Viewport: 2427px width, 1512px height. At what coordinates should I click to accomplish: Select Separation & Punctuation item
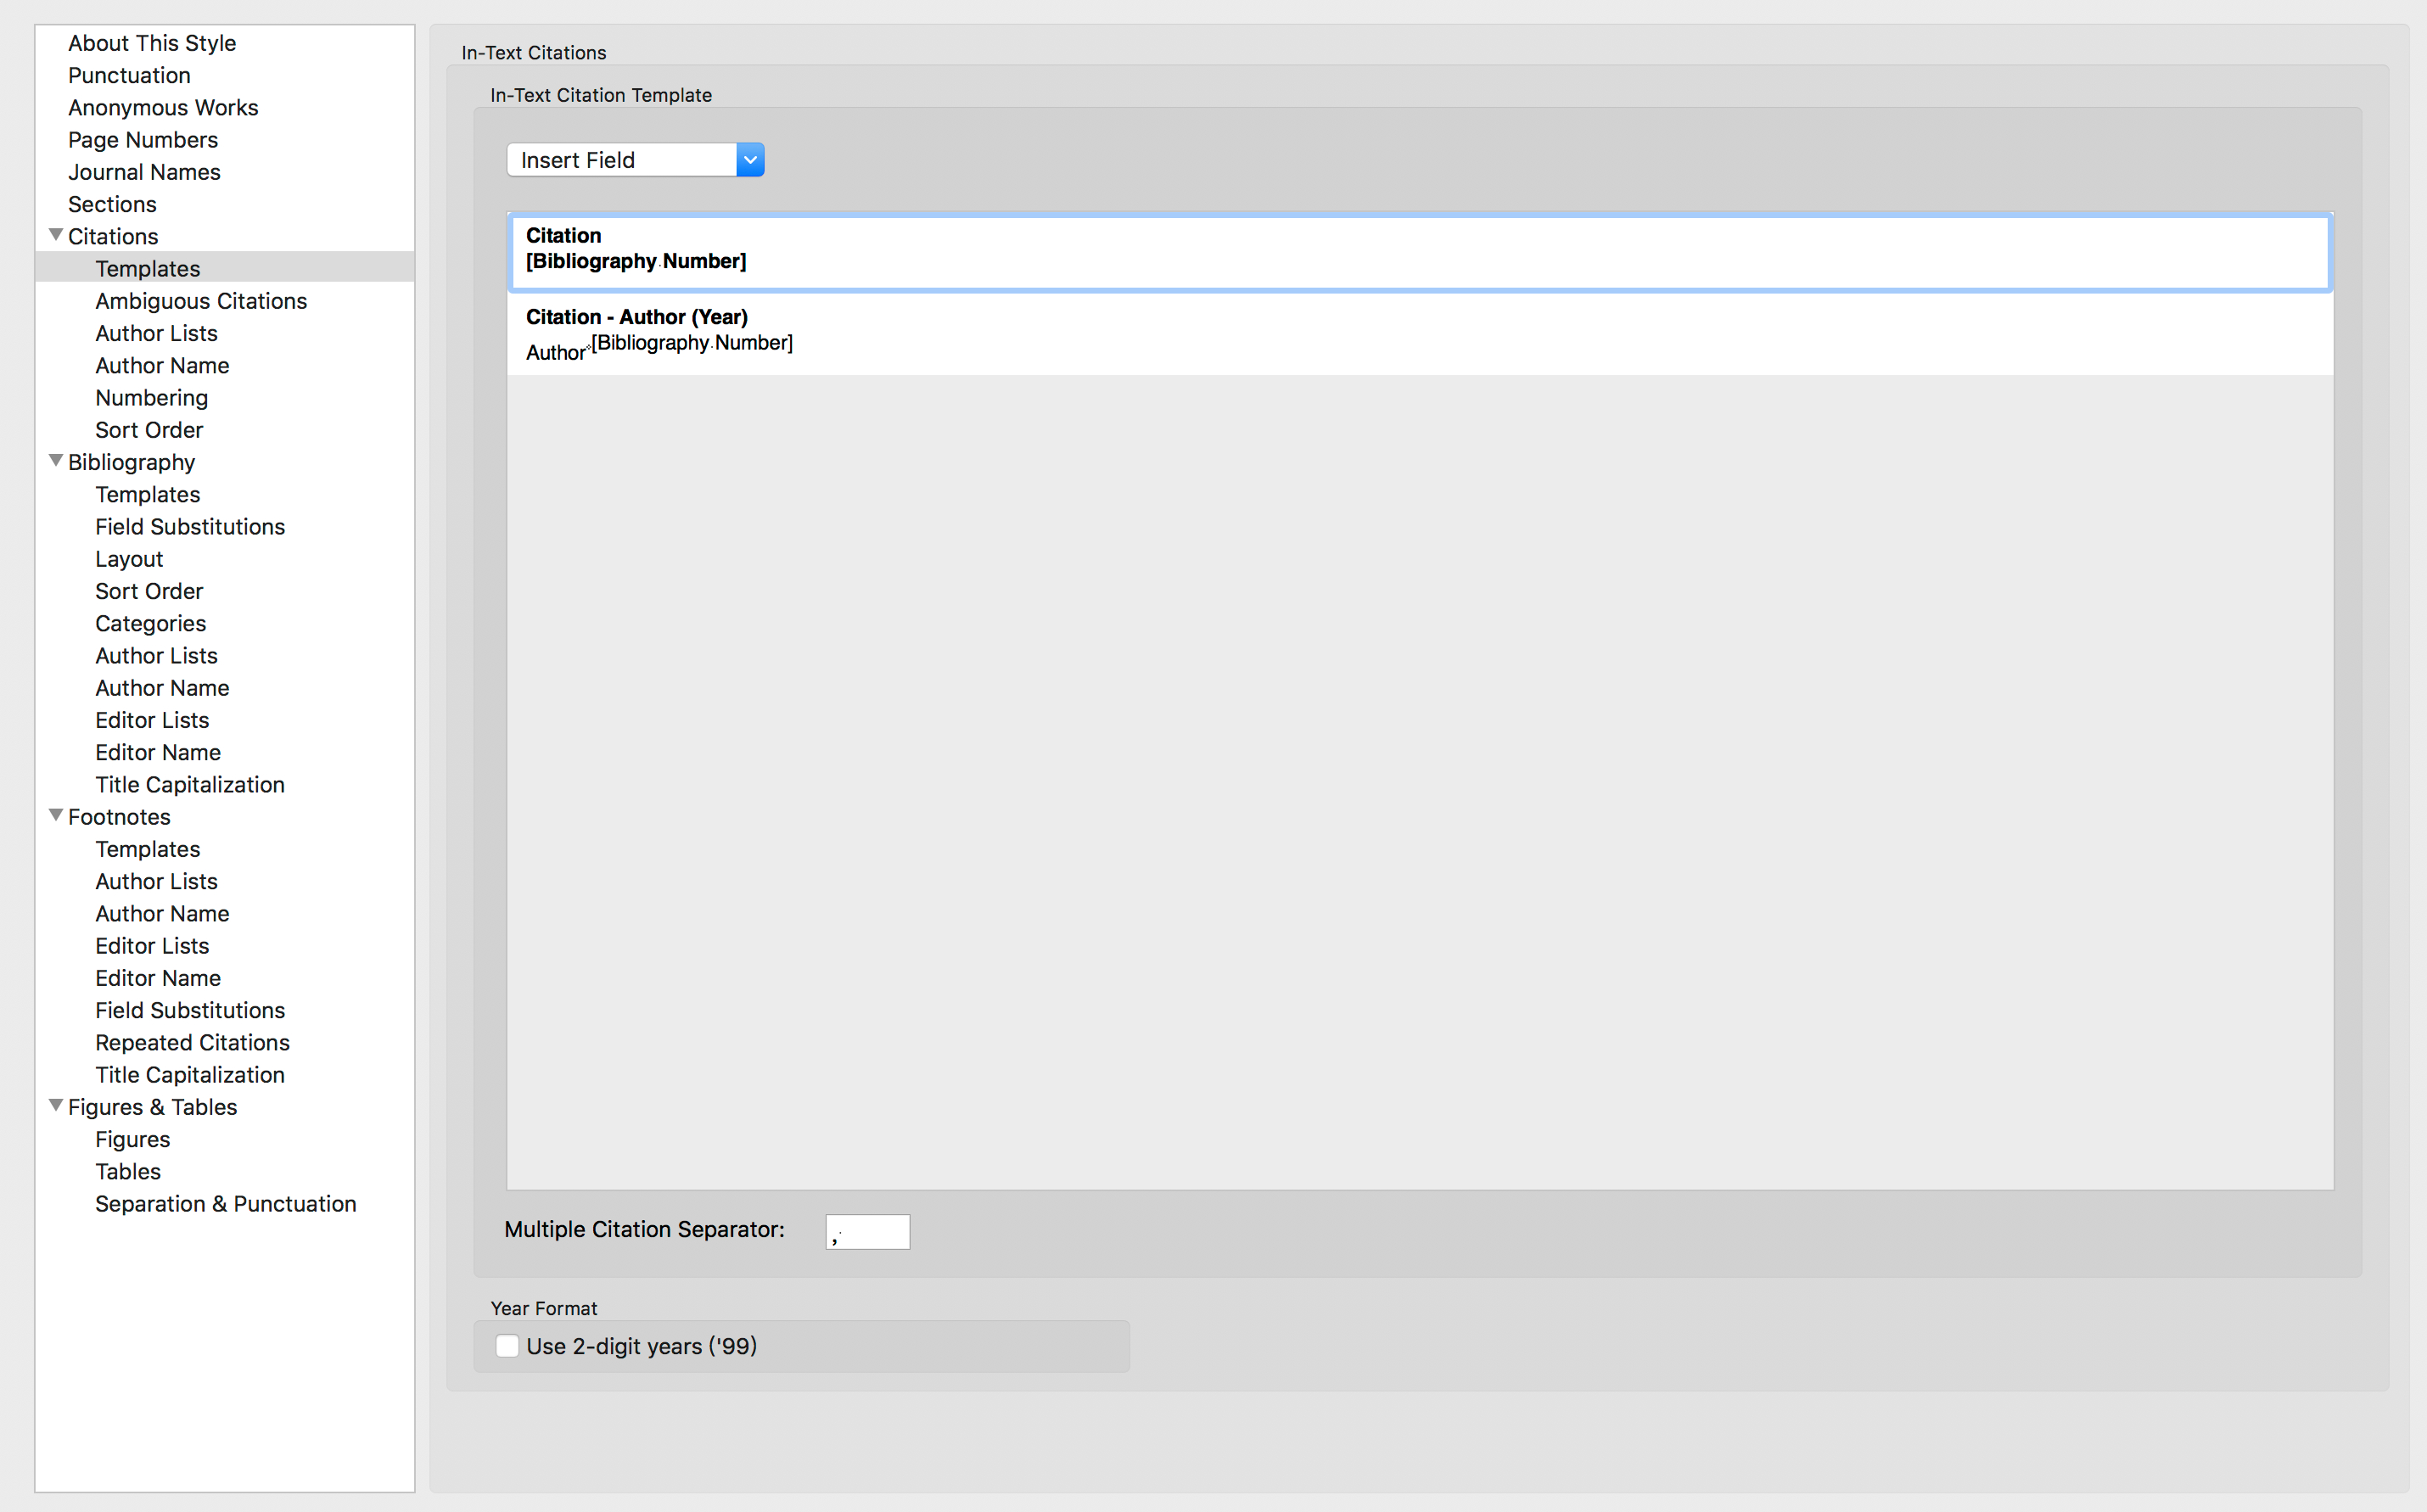pos(225,1204)
